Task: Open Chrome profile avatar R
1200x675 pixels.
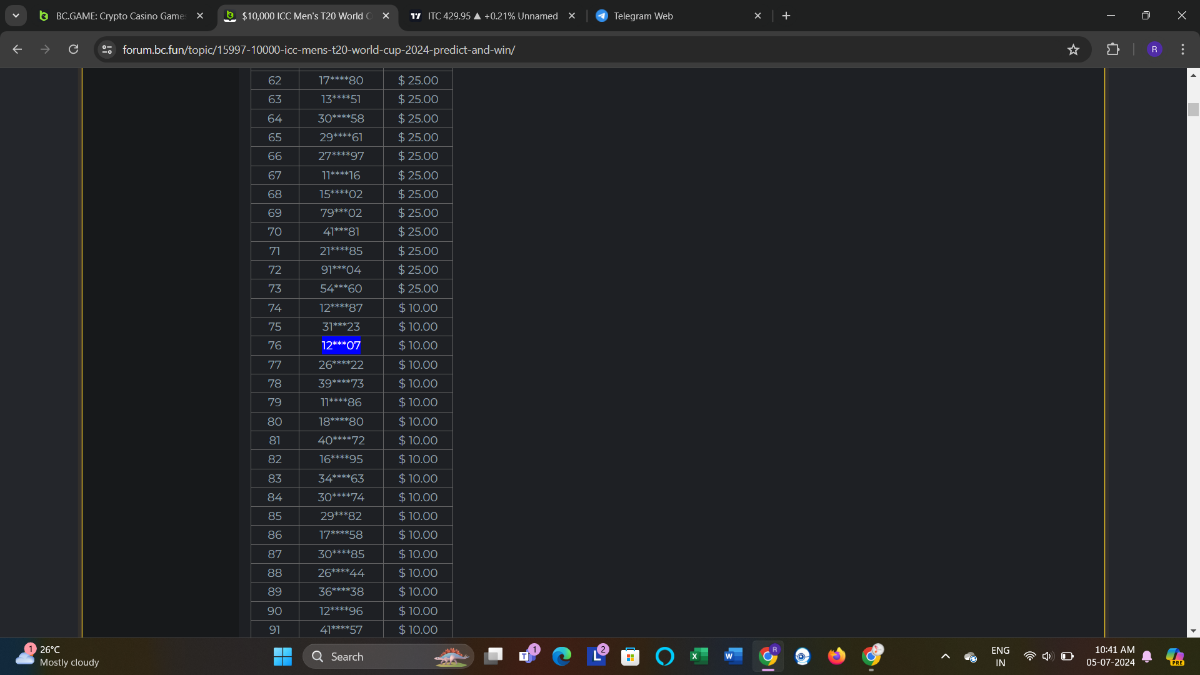Action: click(1154, 49)
